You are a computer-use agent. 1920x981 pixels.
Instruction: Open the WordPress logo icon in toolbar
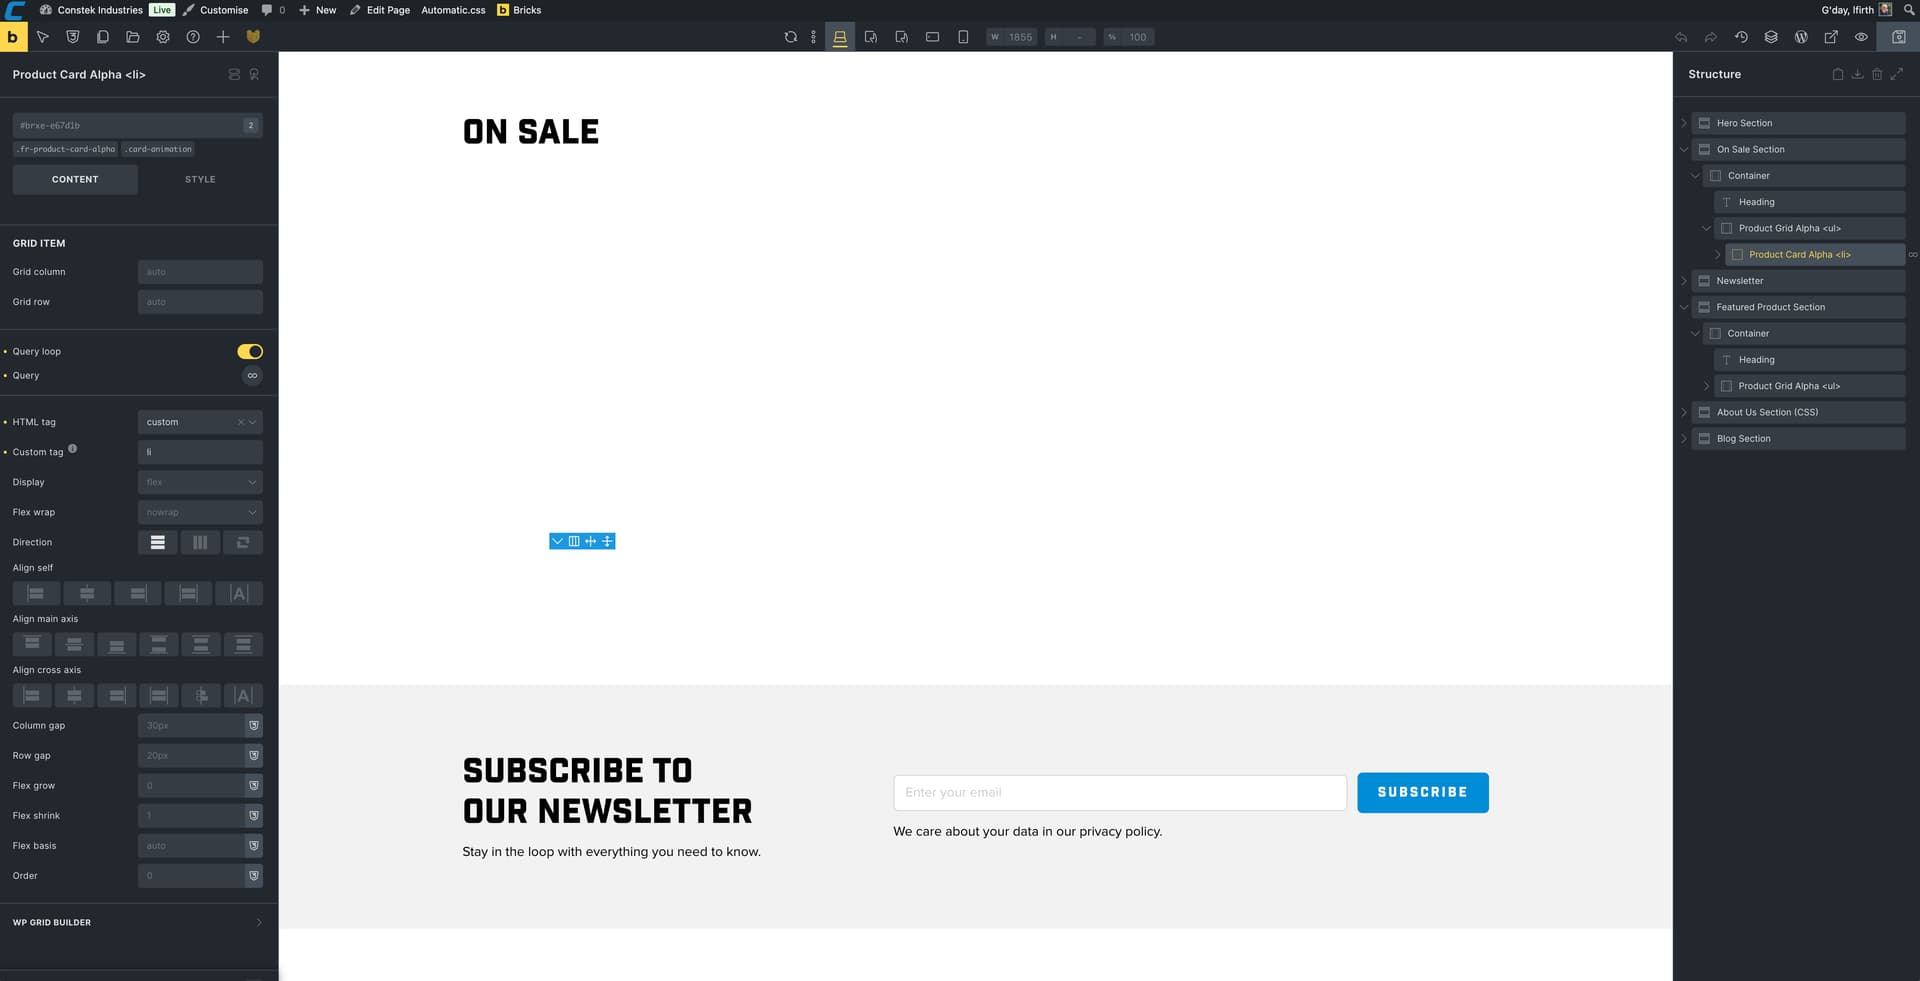point(1801,37)
